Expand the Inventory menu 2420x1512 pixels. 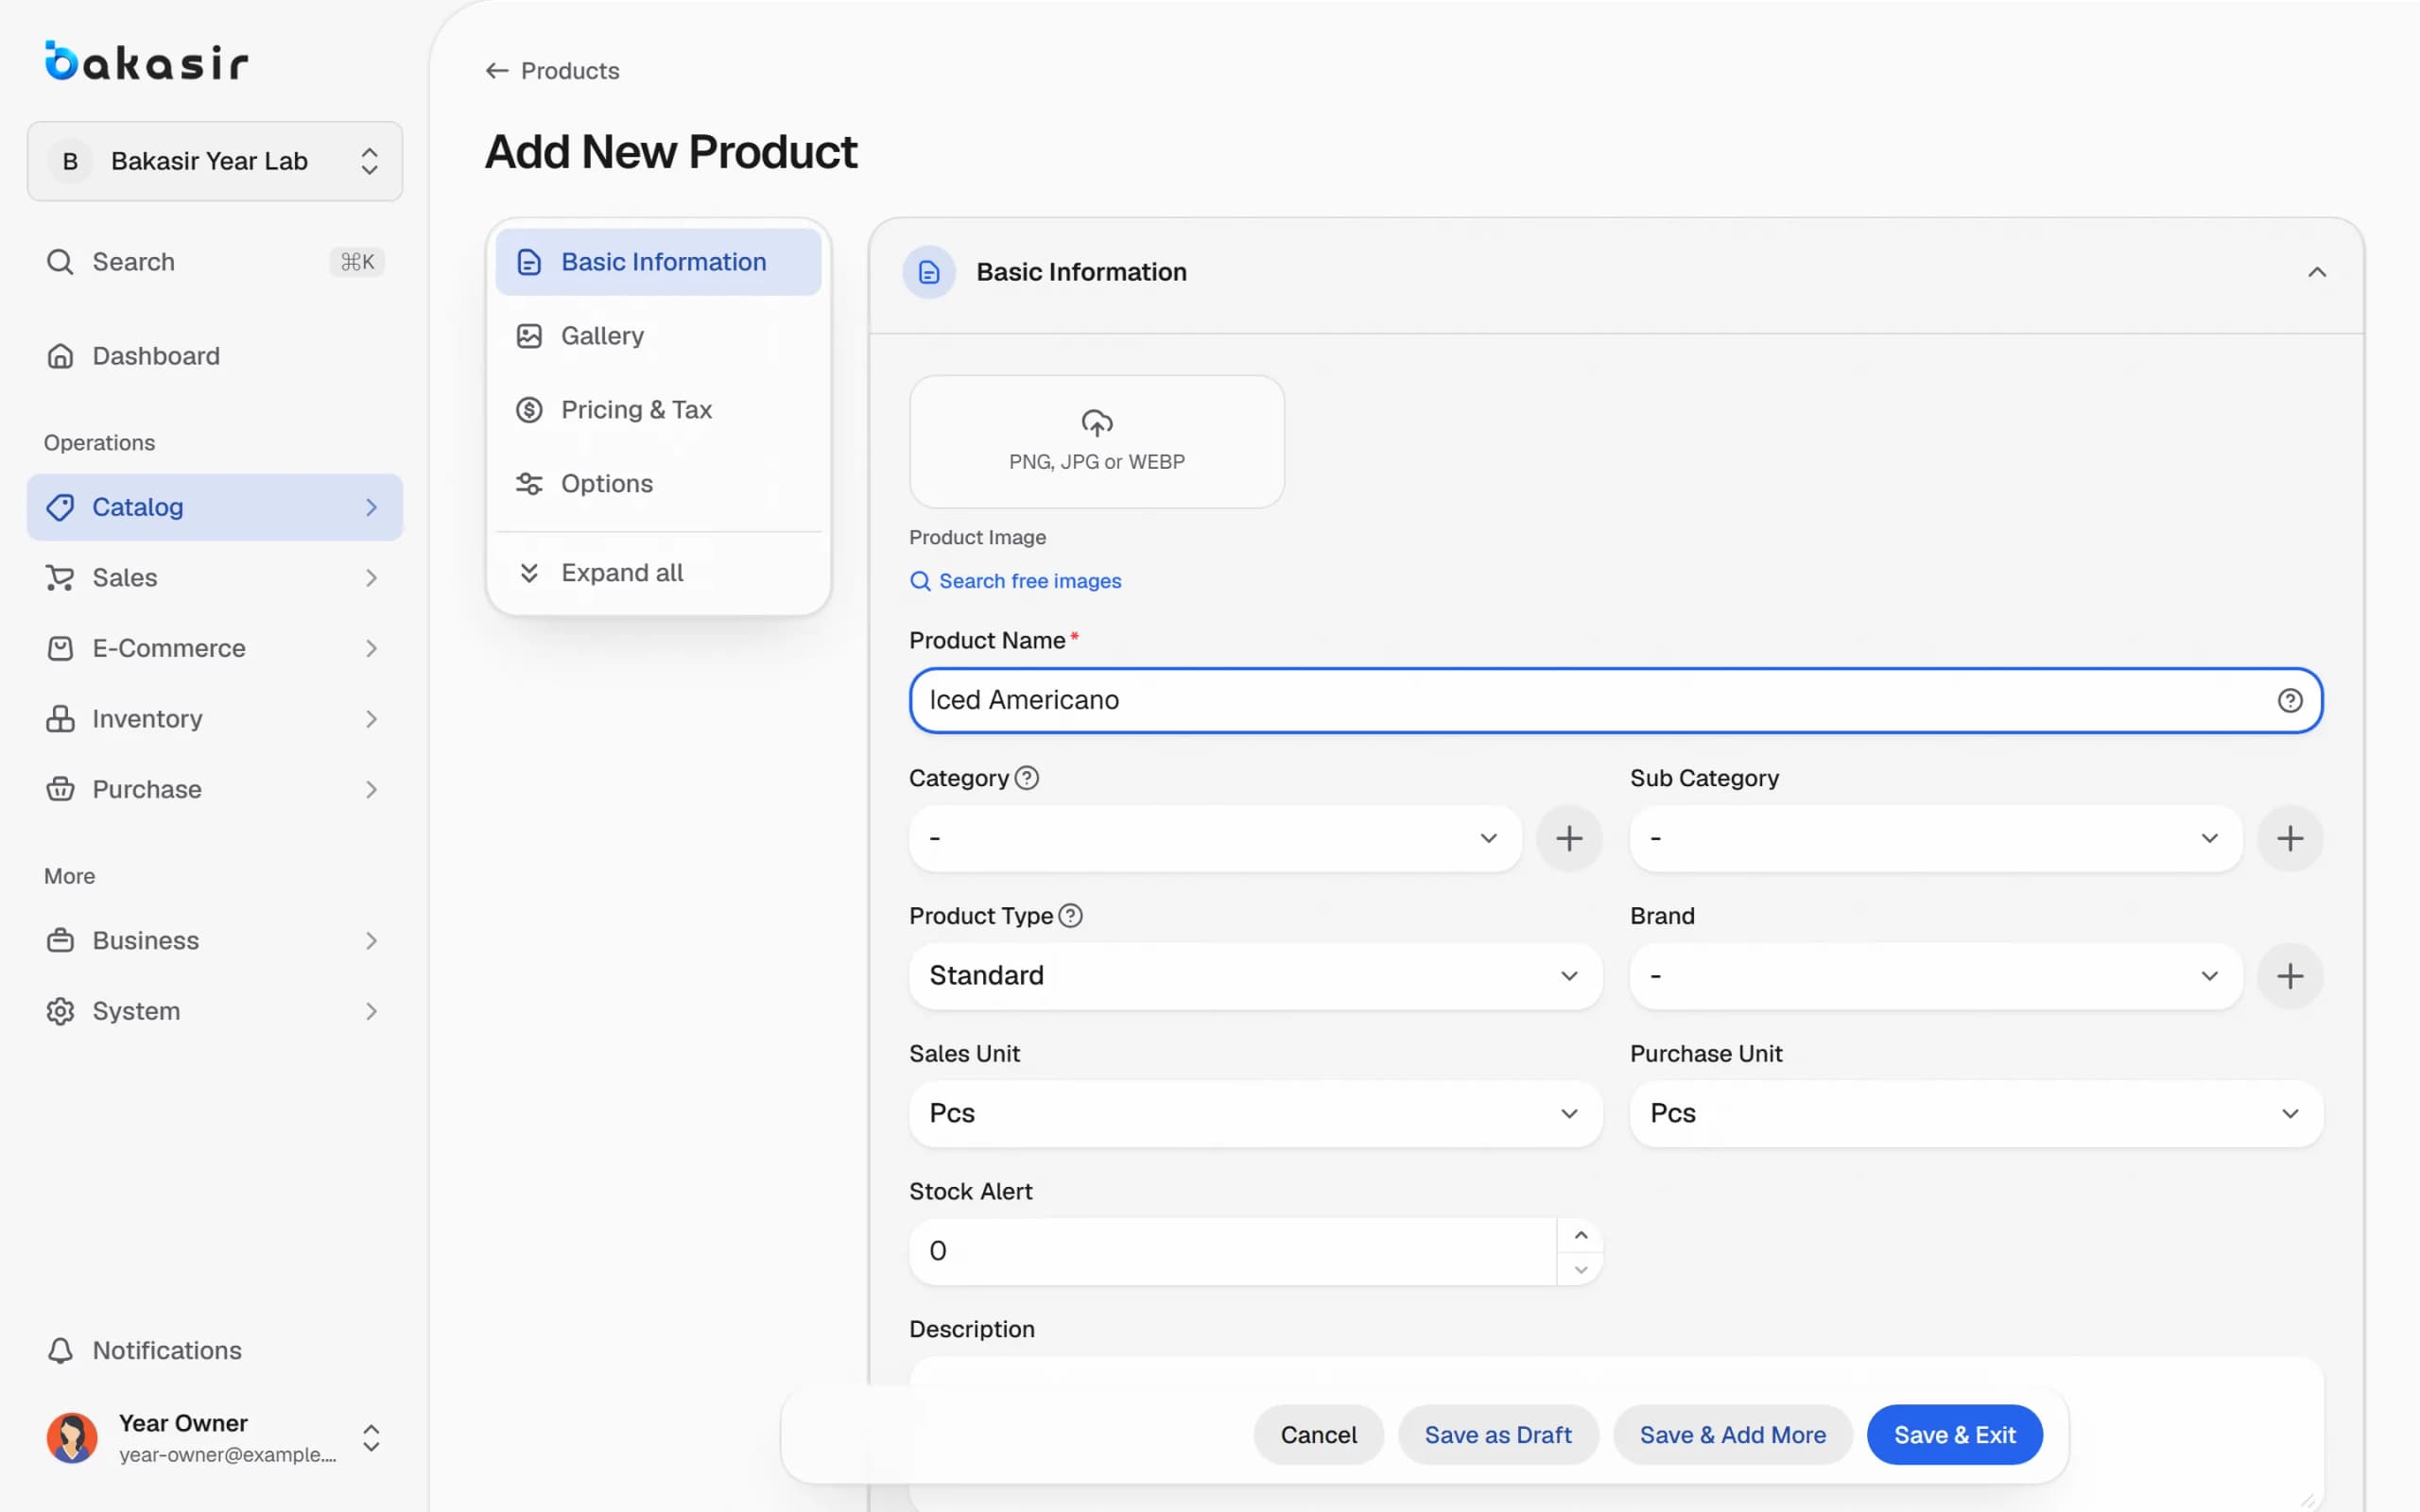coord(215,719)
